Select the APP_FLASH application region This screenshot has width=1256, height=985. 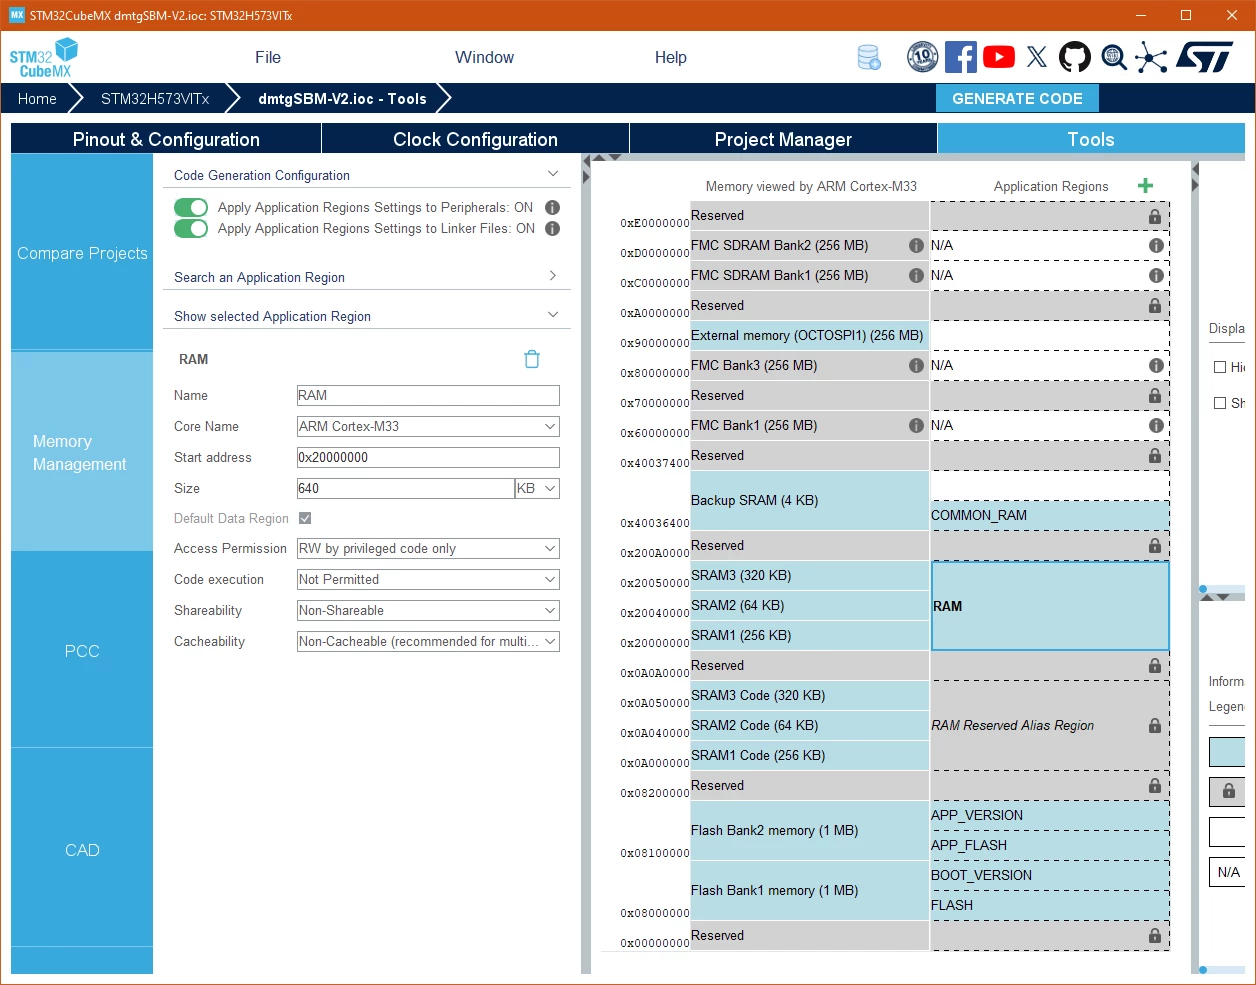coord(1050,845)
